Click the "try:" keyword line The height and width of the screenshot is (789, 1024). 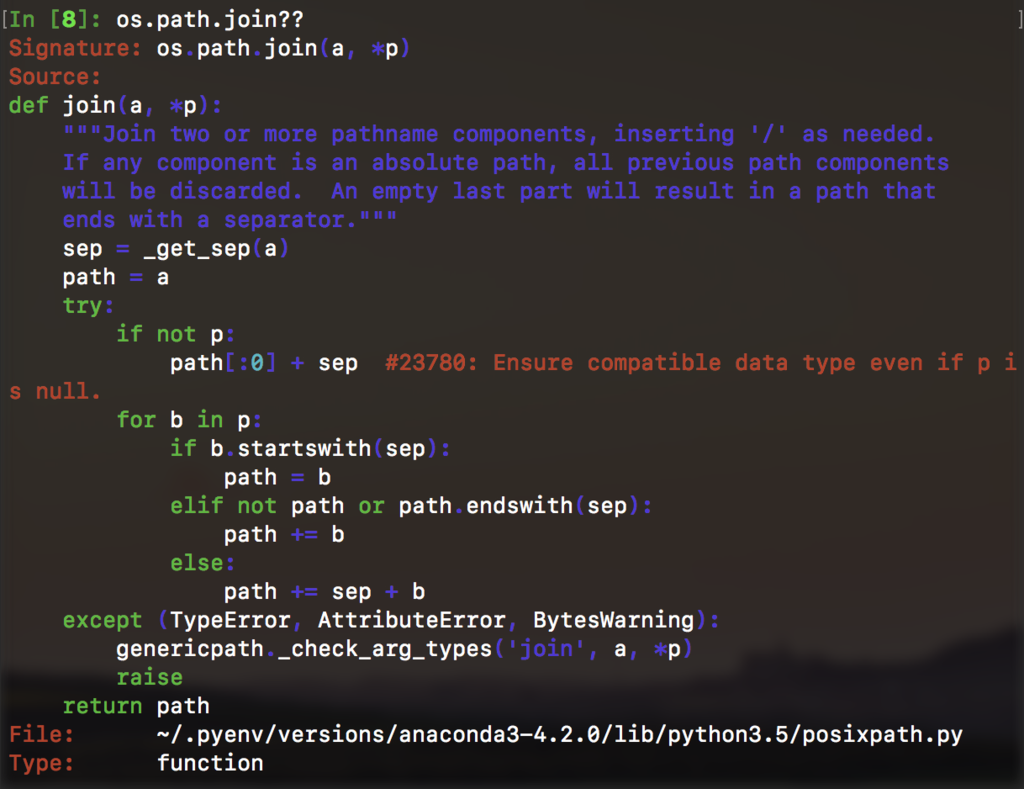click(x=88, y=306)
